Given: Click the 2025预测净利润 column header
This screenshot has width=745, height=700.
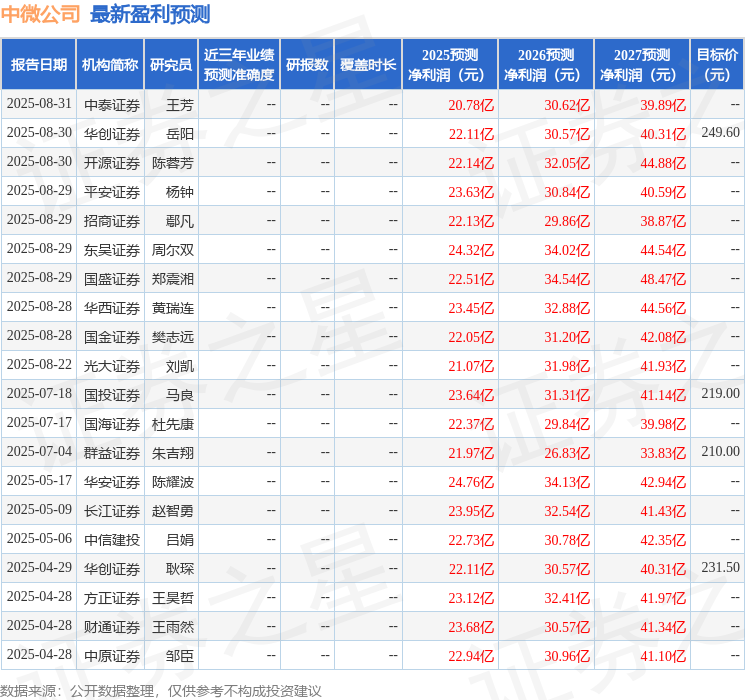Looking at the screenshot, I should (x=450, y=65).
